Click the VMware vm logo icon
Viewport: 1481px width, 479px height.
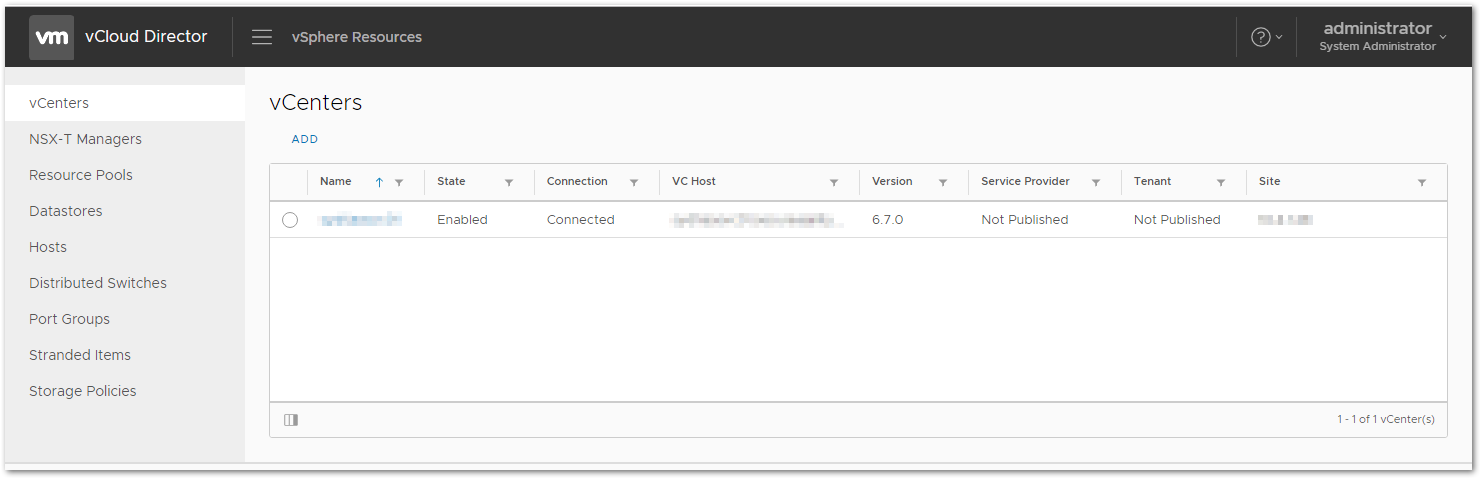click(x=51, y=37)
